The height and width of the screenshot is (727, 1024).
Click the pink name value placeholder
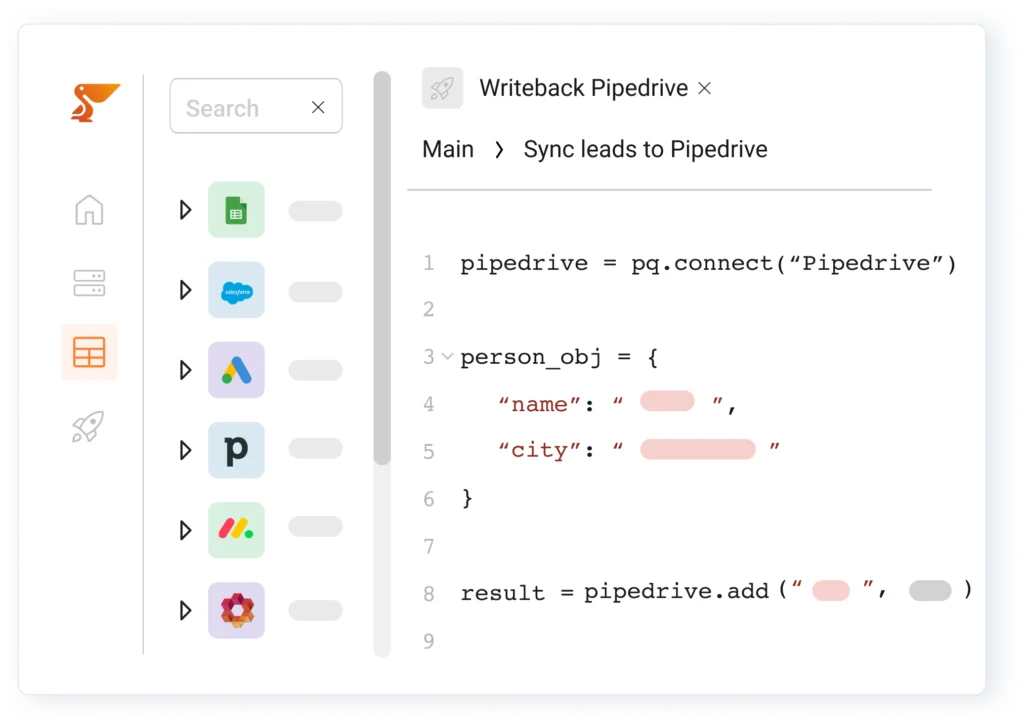tap(667, 401)
